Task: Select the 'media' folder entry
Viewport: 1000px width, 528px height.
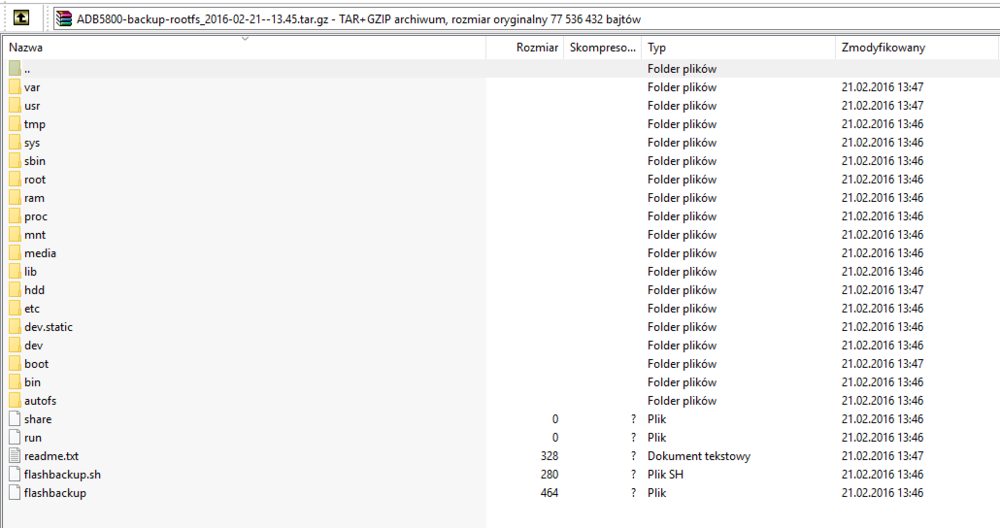Action: 40,253
